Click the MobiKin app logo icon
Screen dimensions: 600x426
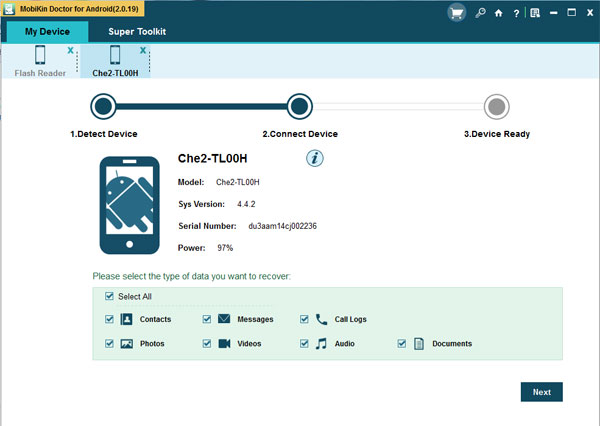pyautogui.click(x=8, y=8)
